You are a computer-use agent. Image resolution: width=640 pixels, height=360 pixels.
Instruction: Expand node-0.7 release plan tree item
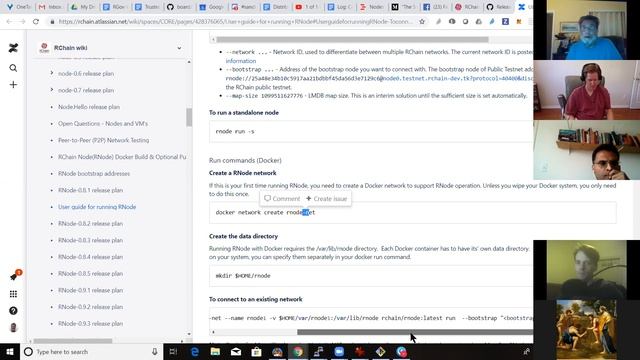(x=52, y=90)
